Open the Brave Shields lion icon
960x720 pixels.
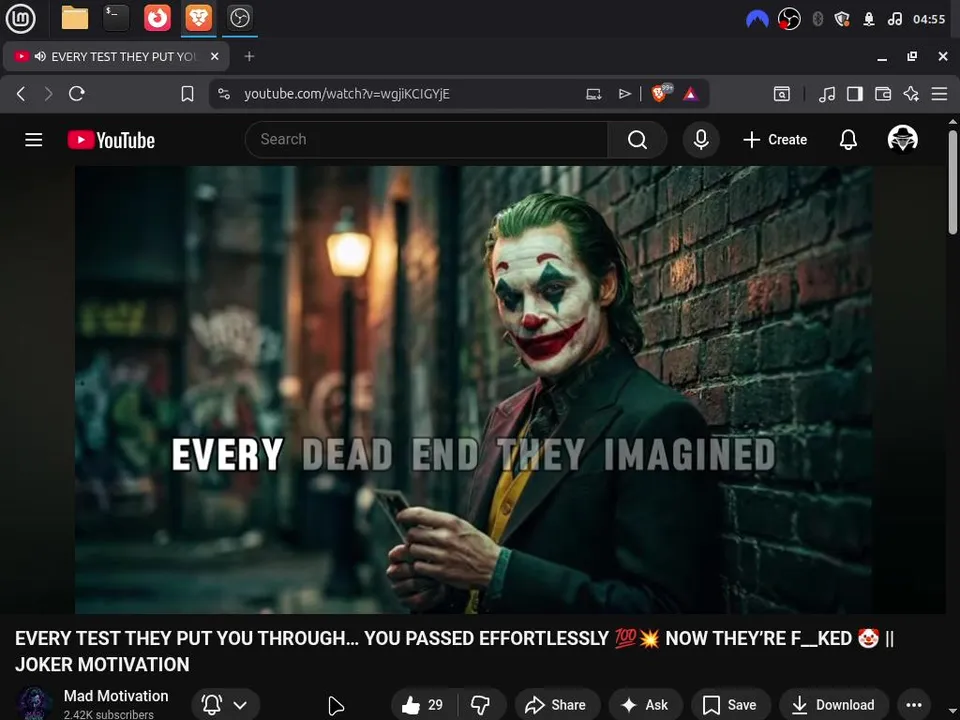click(x=661, y=93)
